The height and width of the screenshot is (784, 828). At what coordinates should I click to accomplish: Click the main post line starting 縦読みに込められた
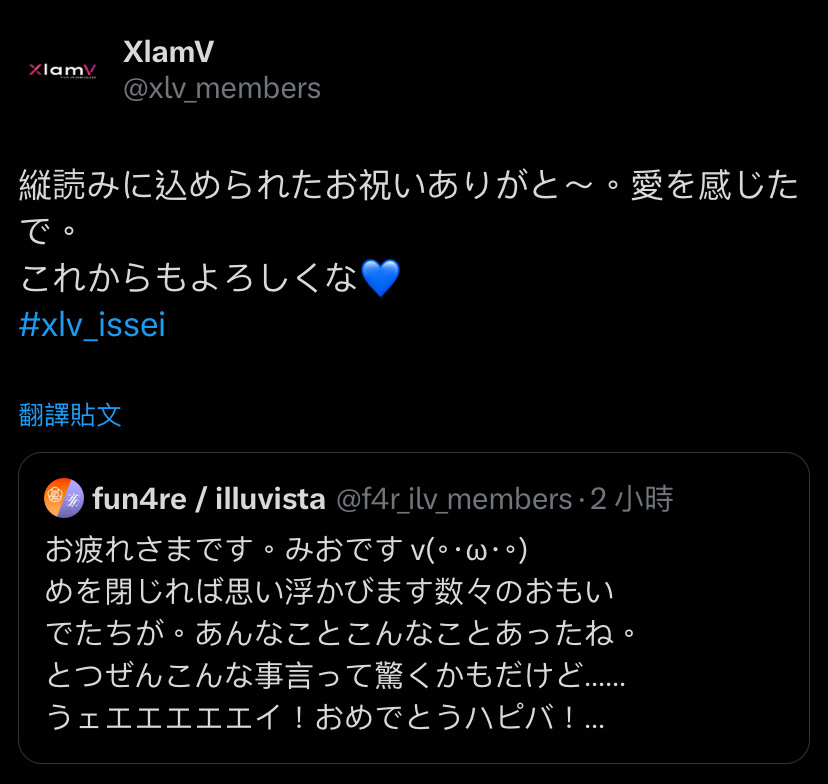pyautogui.click(x=409, y=185)
